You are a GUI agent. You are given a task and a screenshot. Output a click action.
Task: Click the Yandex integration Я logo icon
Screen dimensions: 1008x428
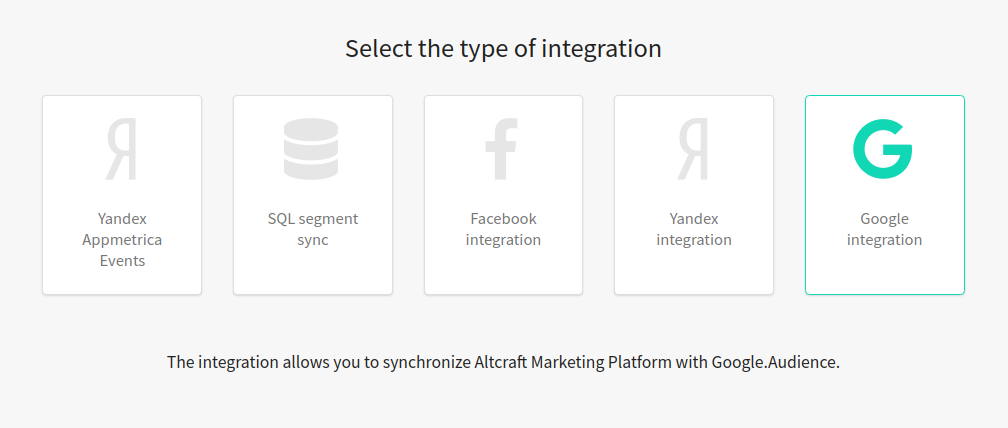click(692, 149)
